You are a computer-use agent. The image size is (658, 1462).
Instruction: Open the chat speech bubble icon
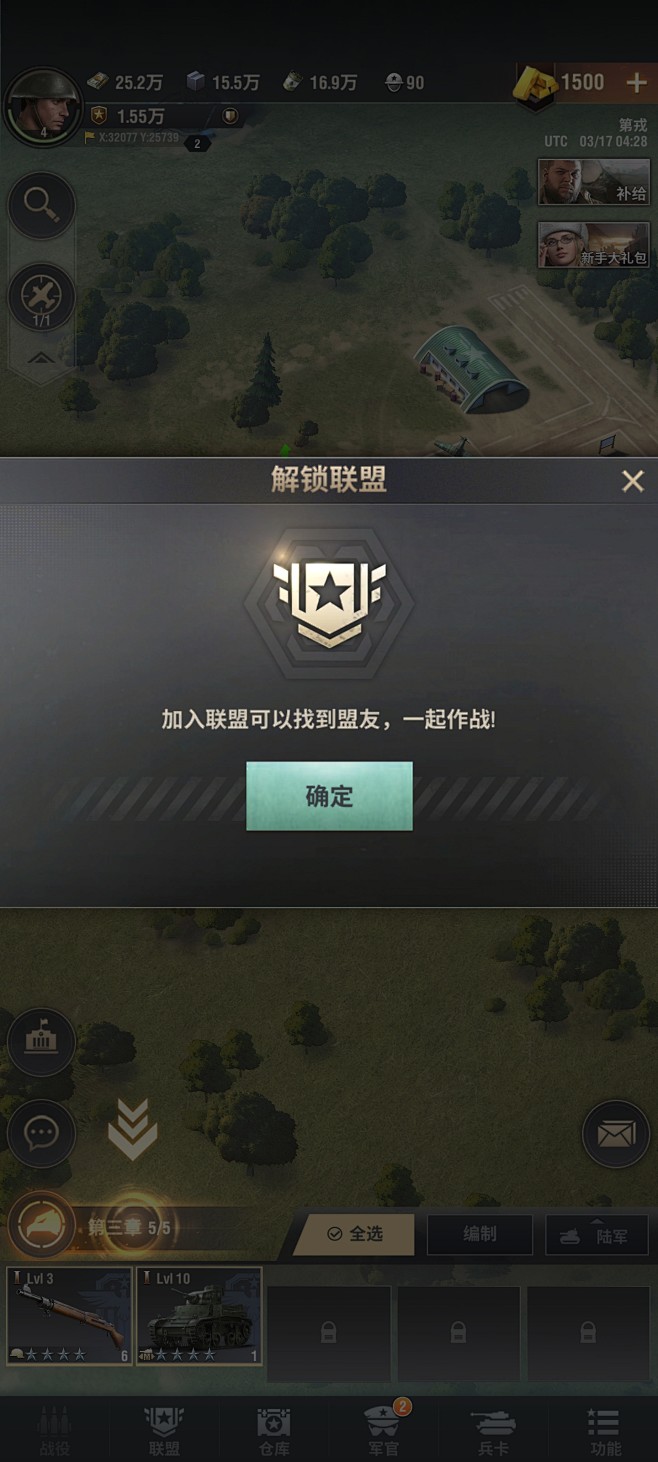pyautogui.click(x=41, y=1133)
